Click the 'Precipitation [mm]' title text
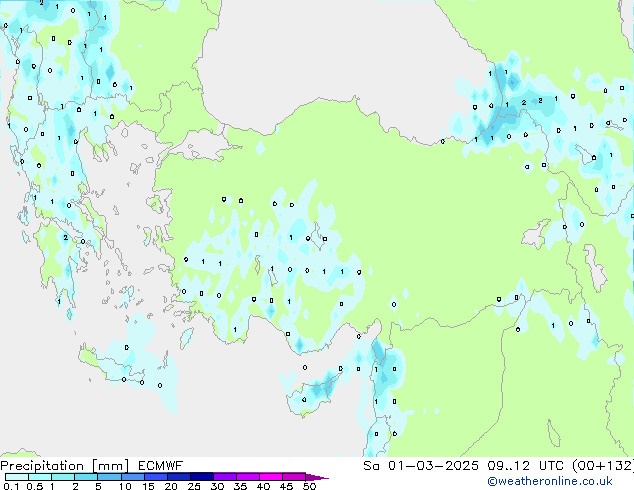Image resolution: width=634 pixels, height=490 pixels. (65, 466)
